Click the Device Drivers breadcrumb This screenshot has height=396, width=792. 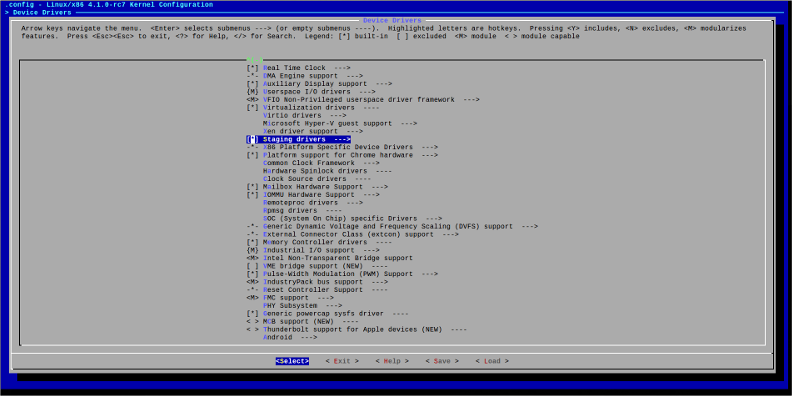click(x=42, y=12)
